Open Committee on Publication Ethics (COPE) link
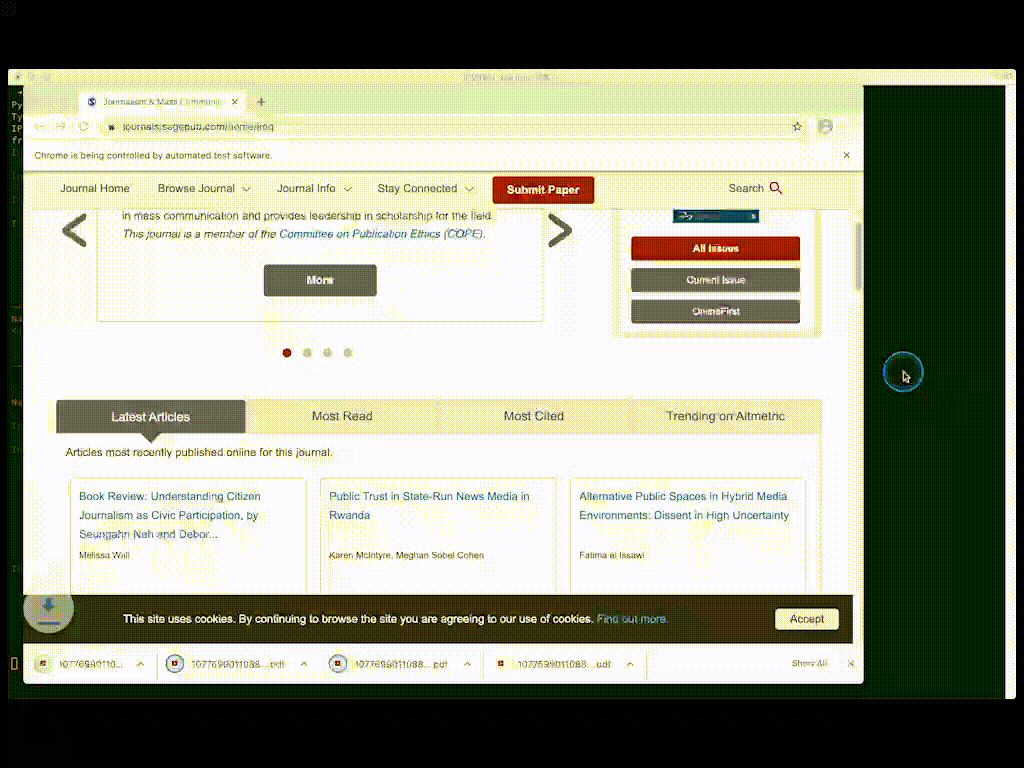This screenshot has width=1024, height=768. 381,234
